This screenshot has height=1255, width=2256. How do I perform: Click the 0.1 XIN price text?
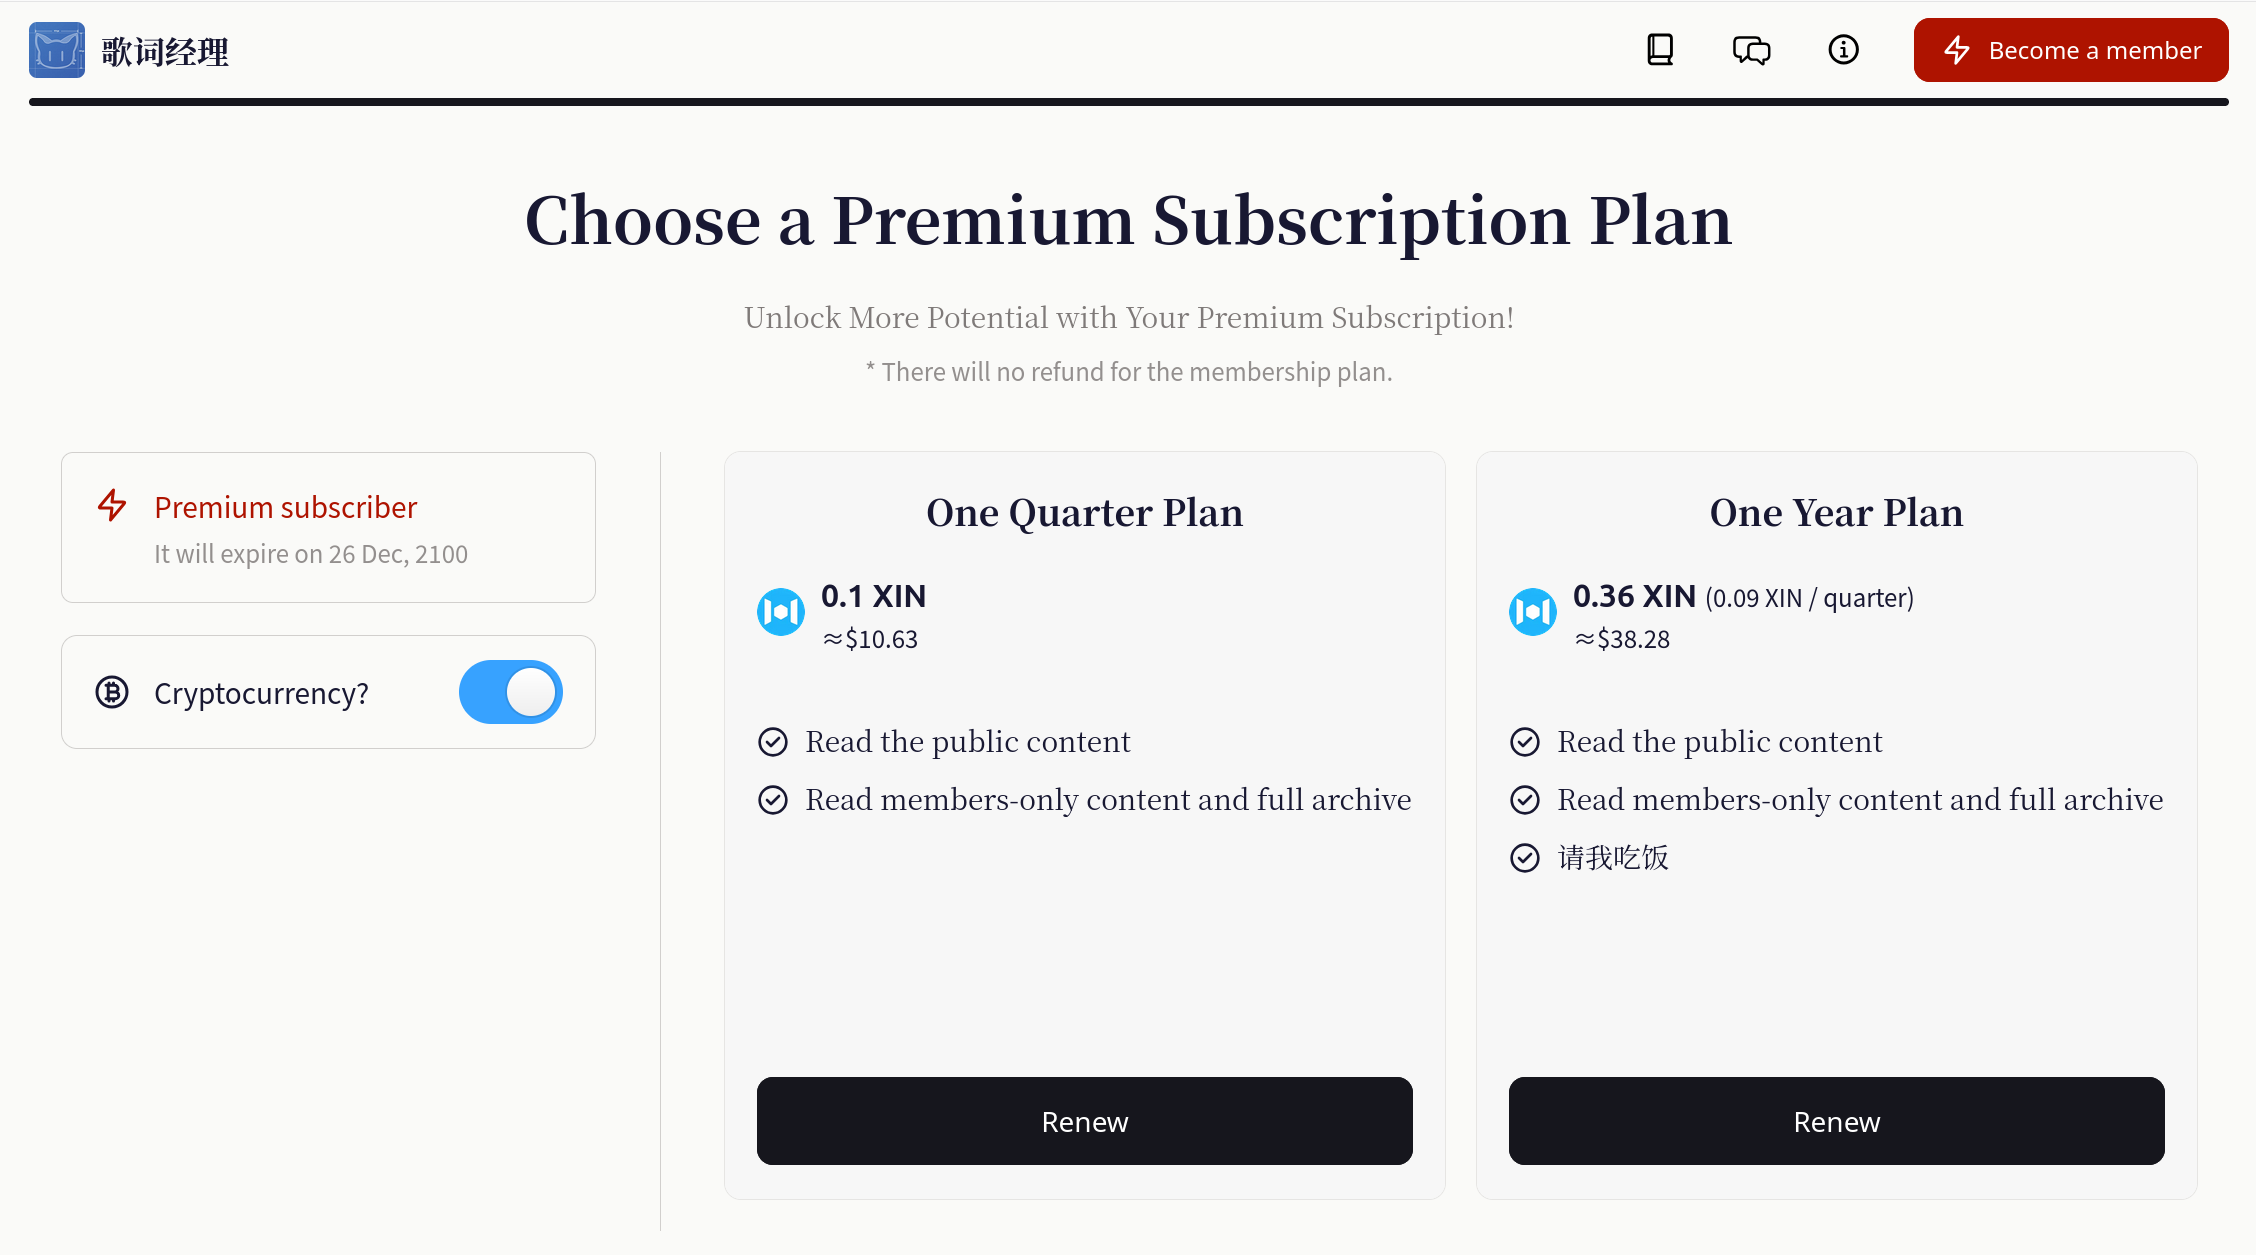click(x=873, y=596)
